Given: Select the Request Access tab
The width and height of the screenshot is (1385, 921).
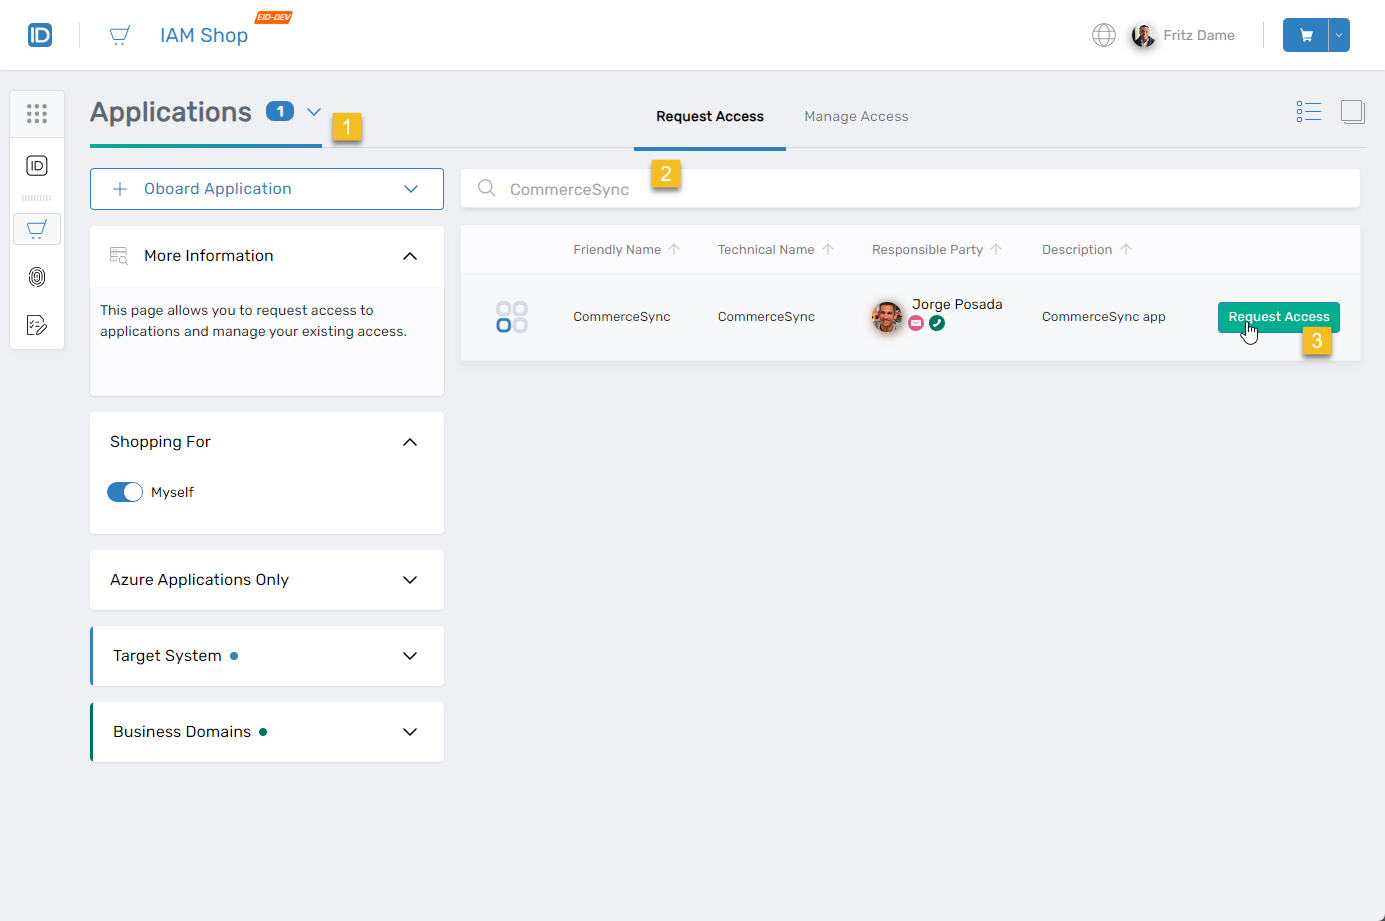Looking at the screenshot, I should pyautogui.click(x=709, y=116).
